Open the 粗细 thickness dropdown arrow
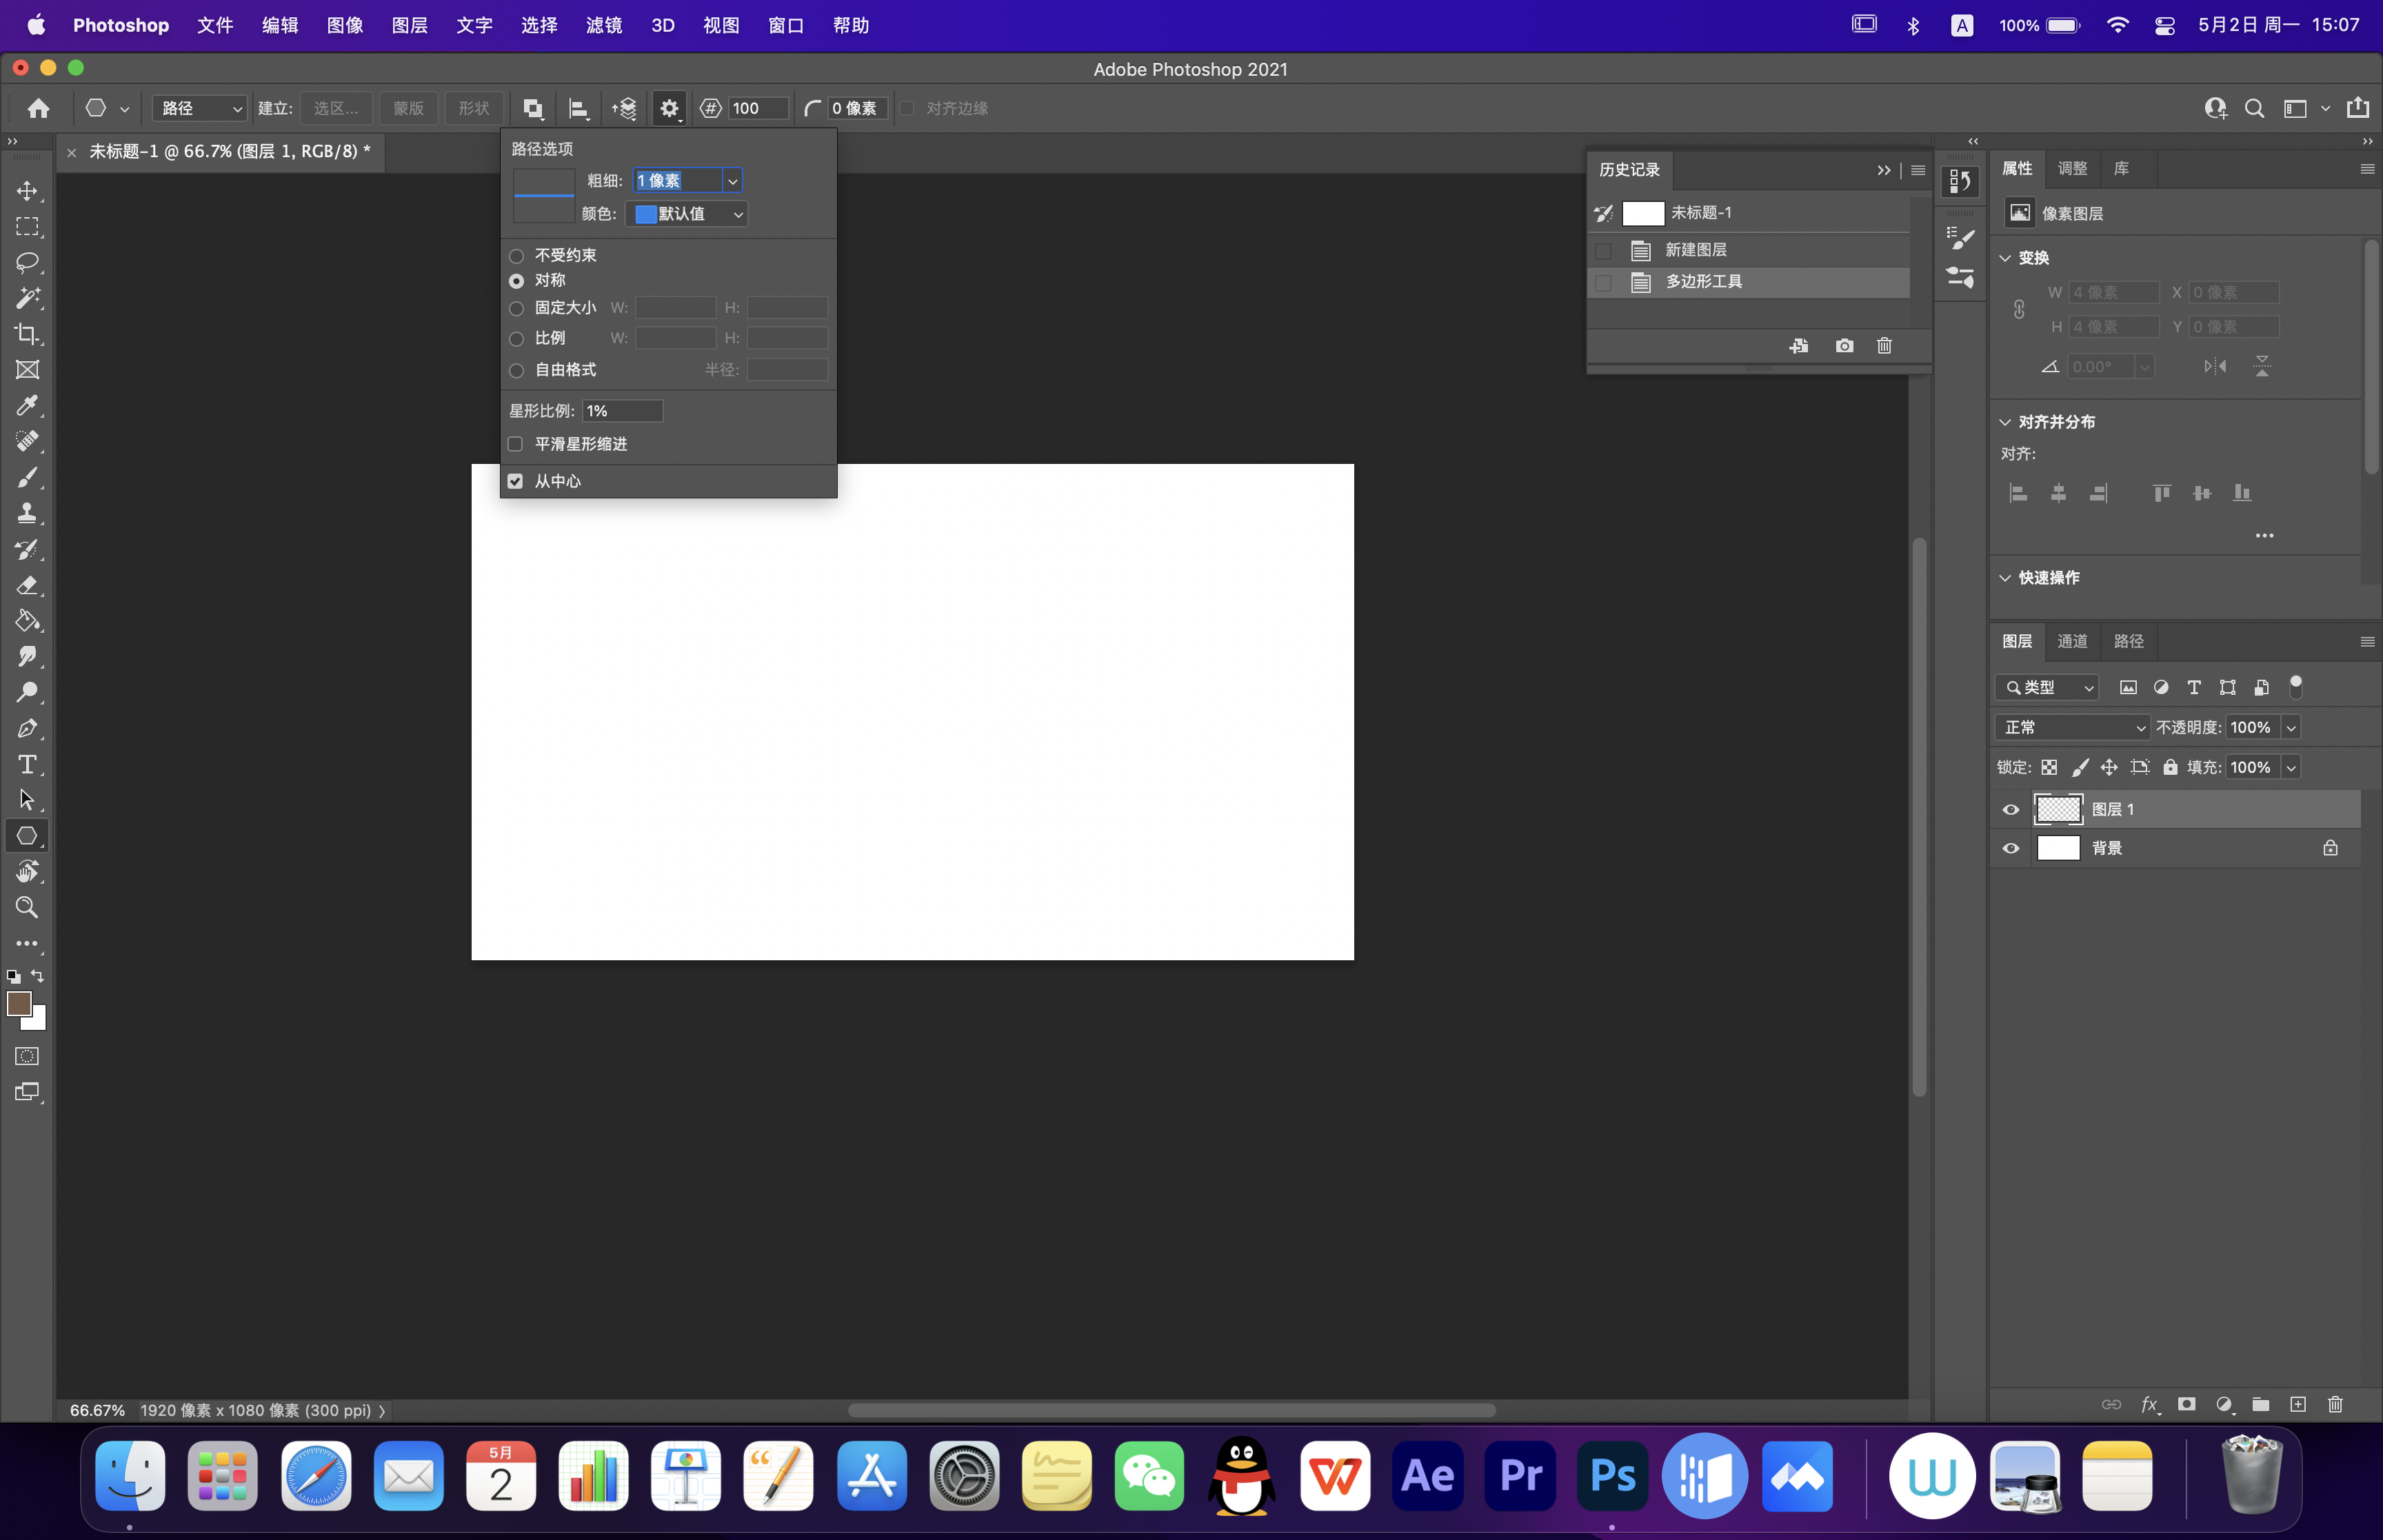Image resolution: width=2383 pixels, height=1540 pixels. (733, 181)
